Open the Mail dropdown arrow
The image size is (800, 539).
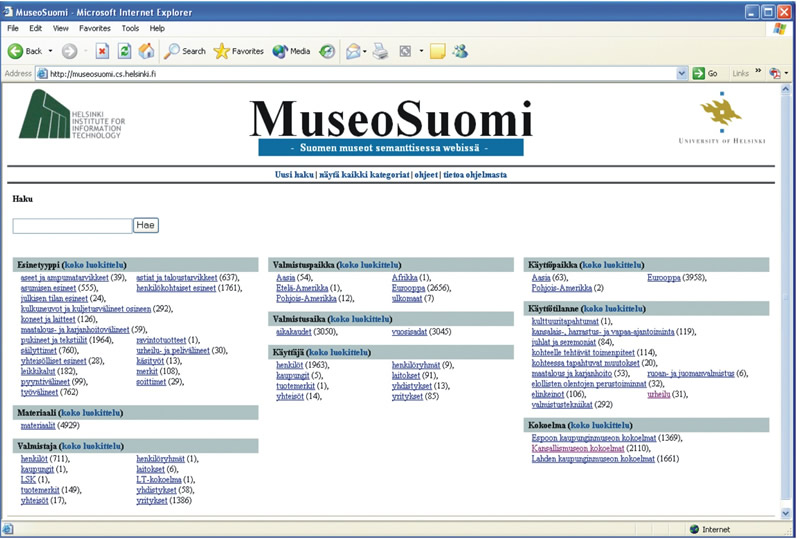364,51
